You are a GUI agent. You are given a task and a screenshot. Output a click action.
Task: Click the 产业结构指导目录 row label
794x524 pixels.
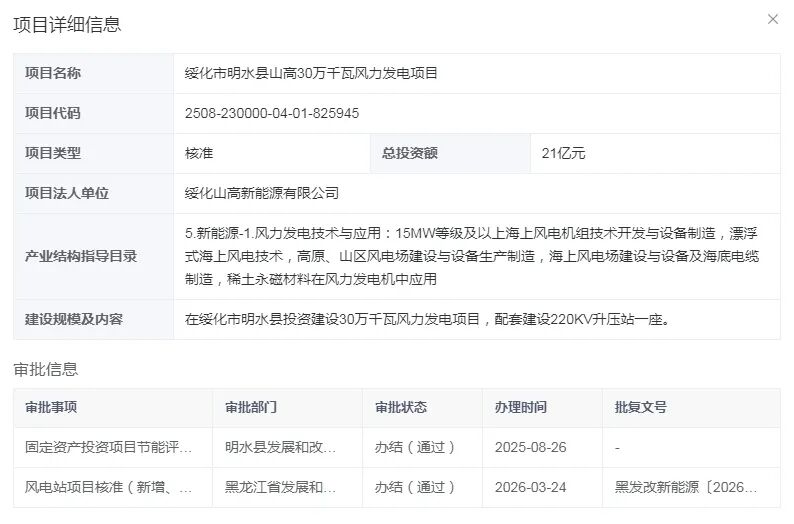[81, 256]
